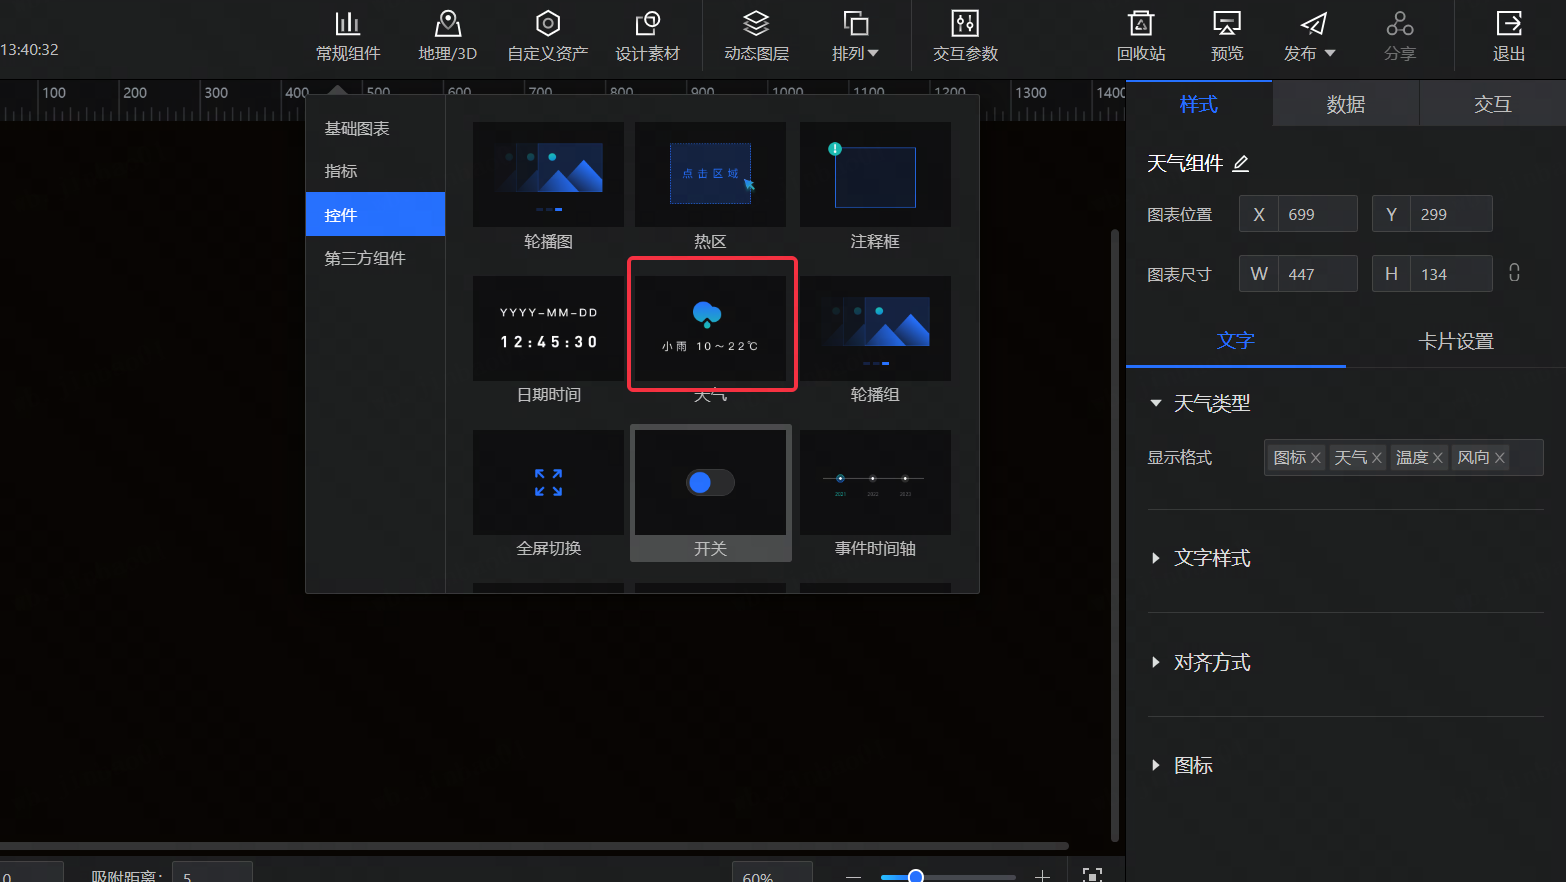Select the 基础图表 category

pos(357,128)
